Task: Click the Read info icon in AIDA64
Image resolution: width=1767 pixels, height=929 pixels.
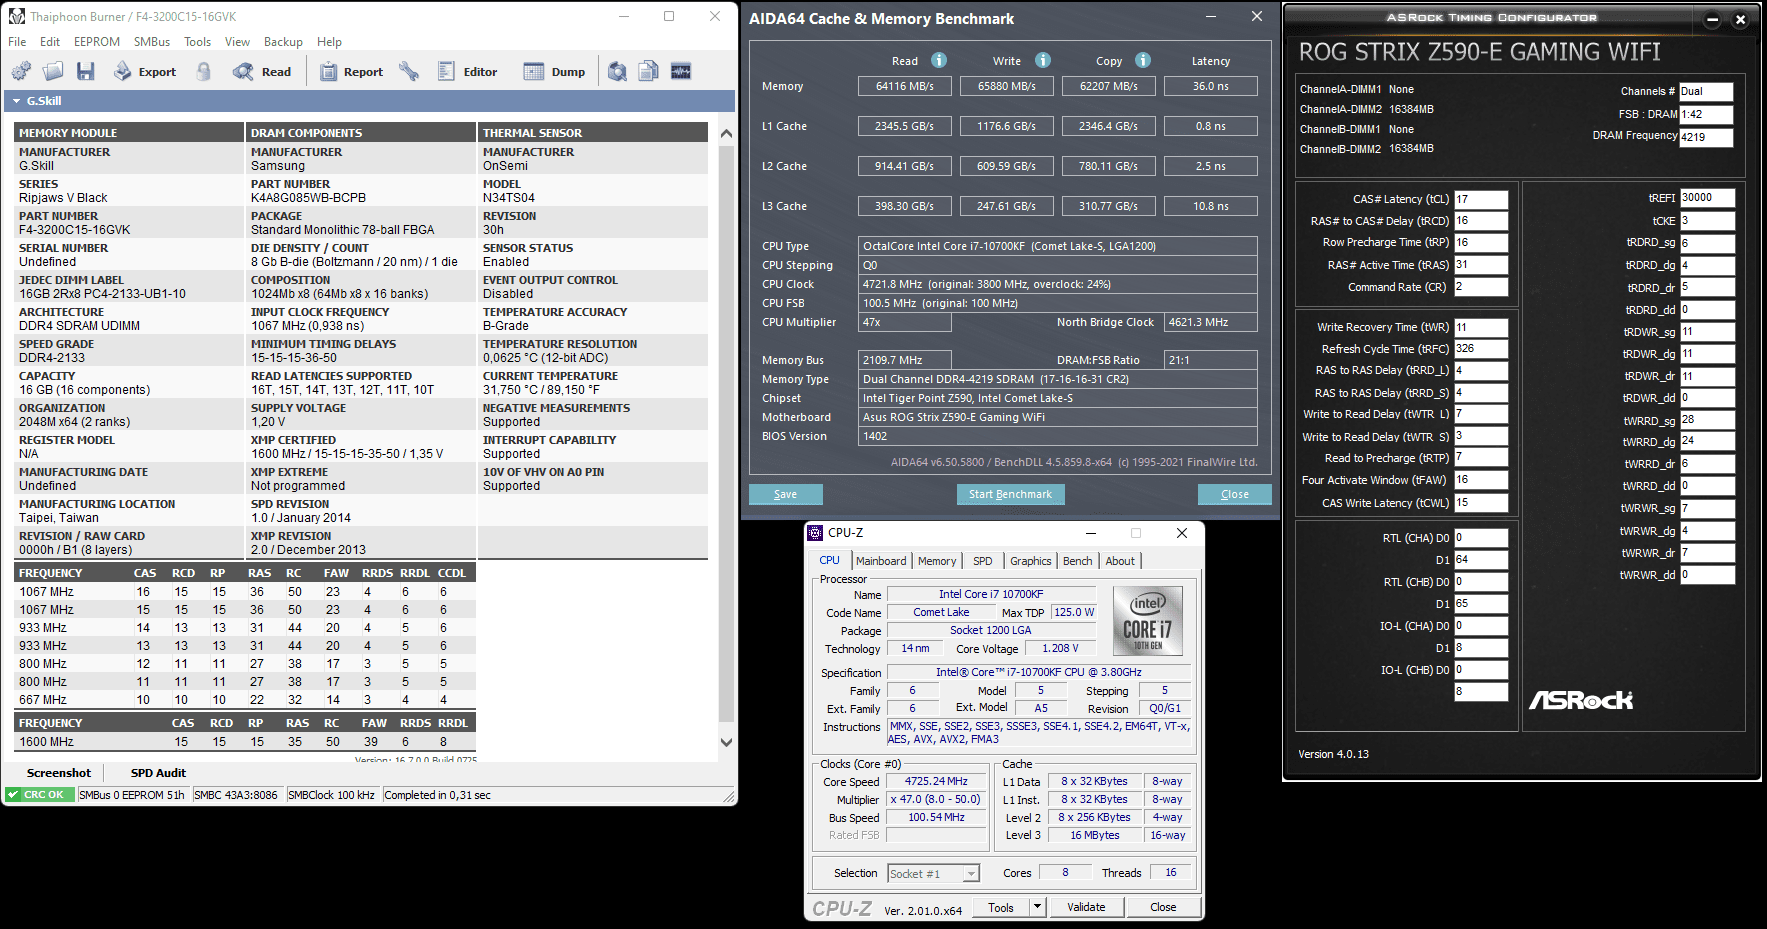Action: [x=939, y=60]
